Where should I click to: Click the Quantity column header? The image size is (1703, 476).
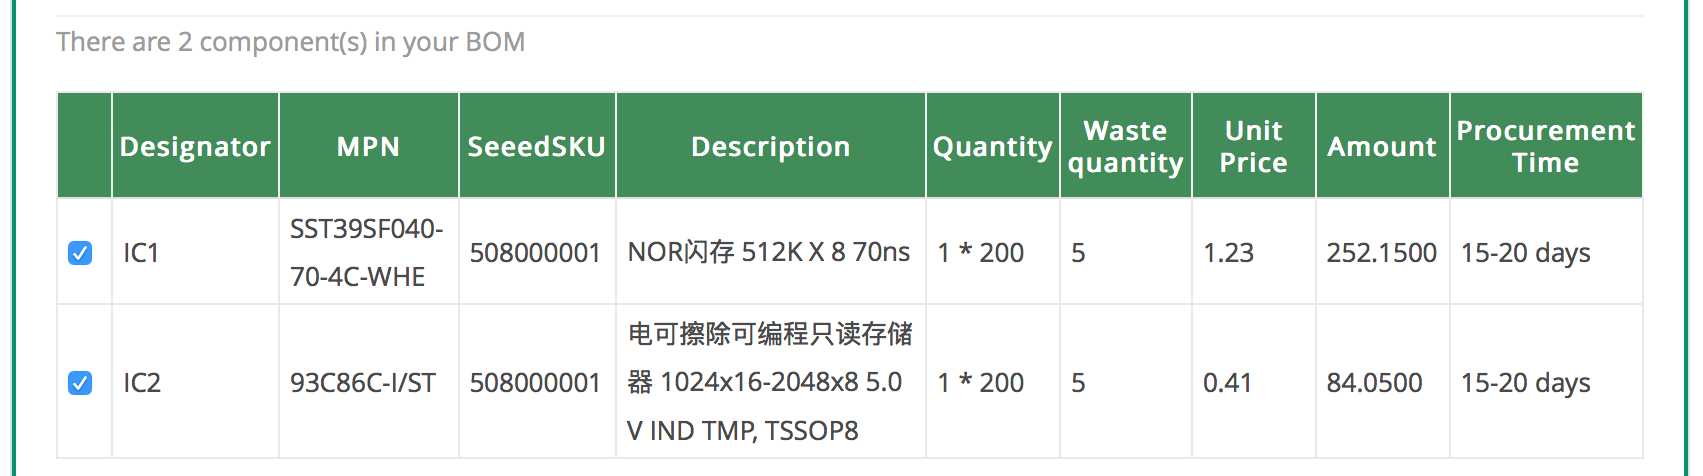993,146
